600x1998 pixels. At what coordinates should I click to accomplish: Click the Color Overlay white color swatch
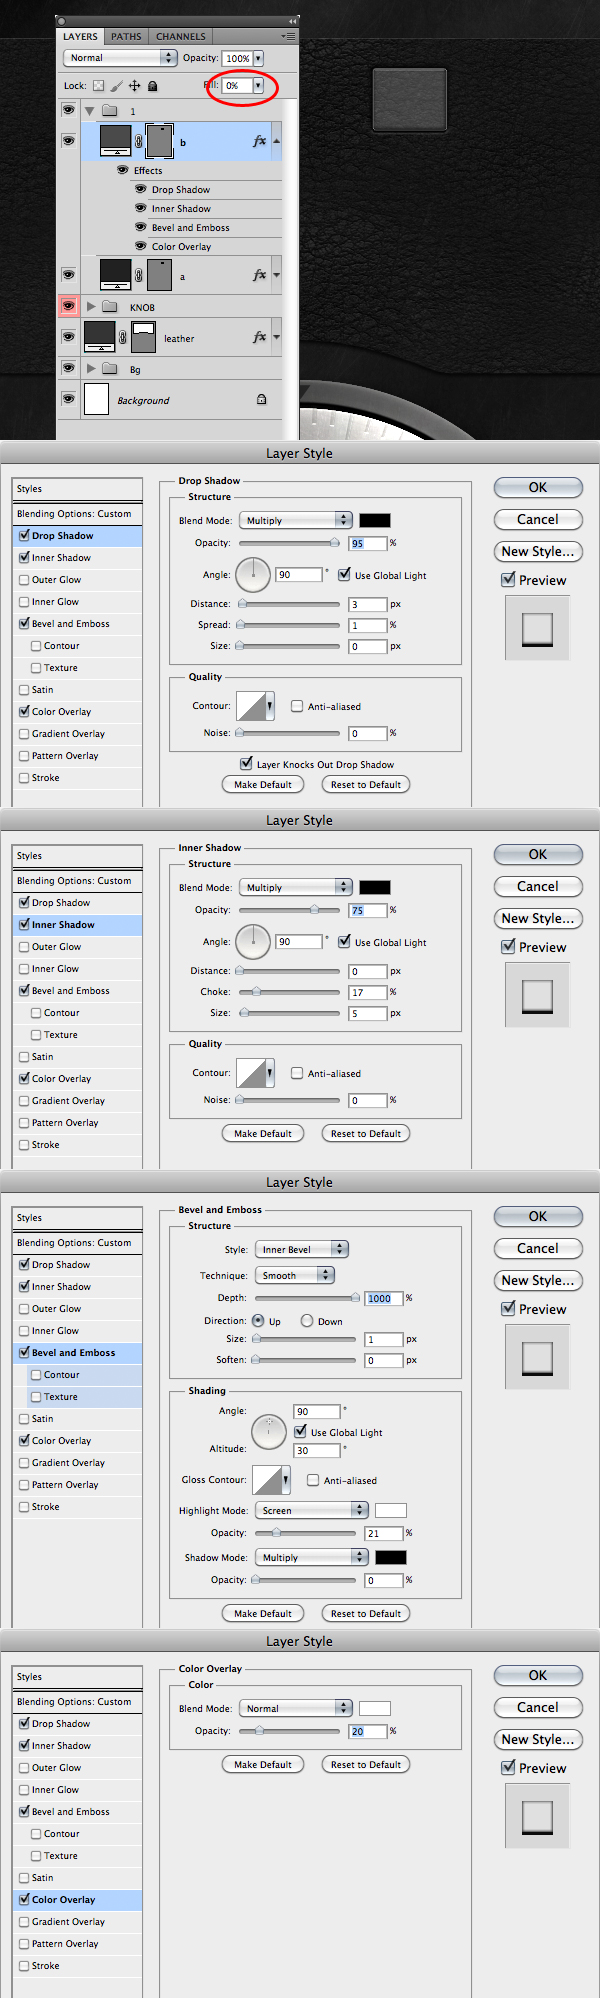point(375,1708)
